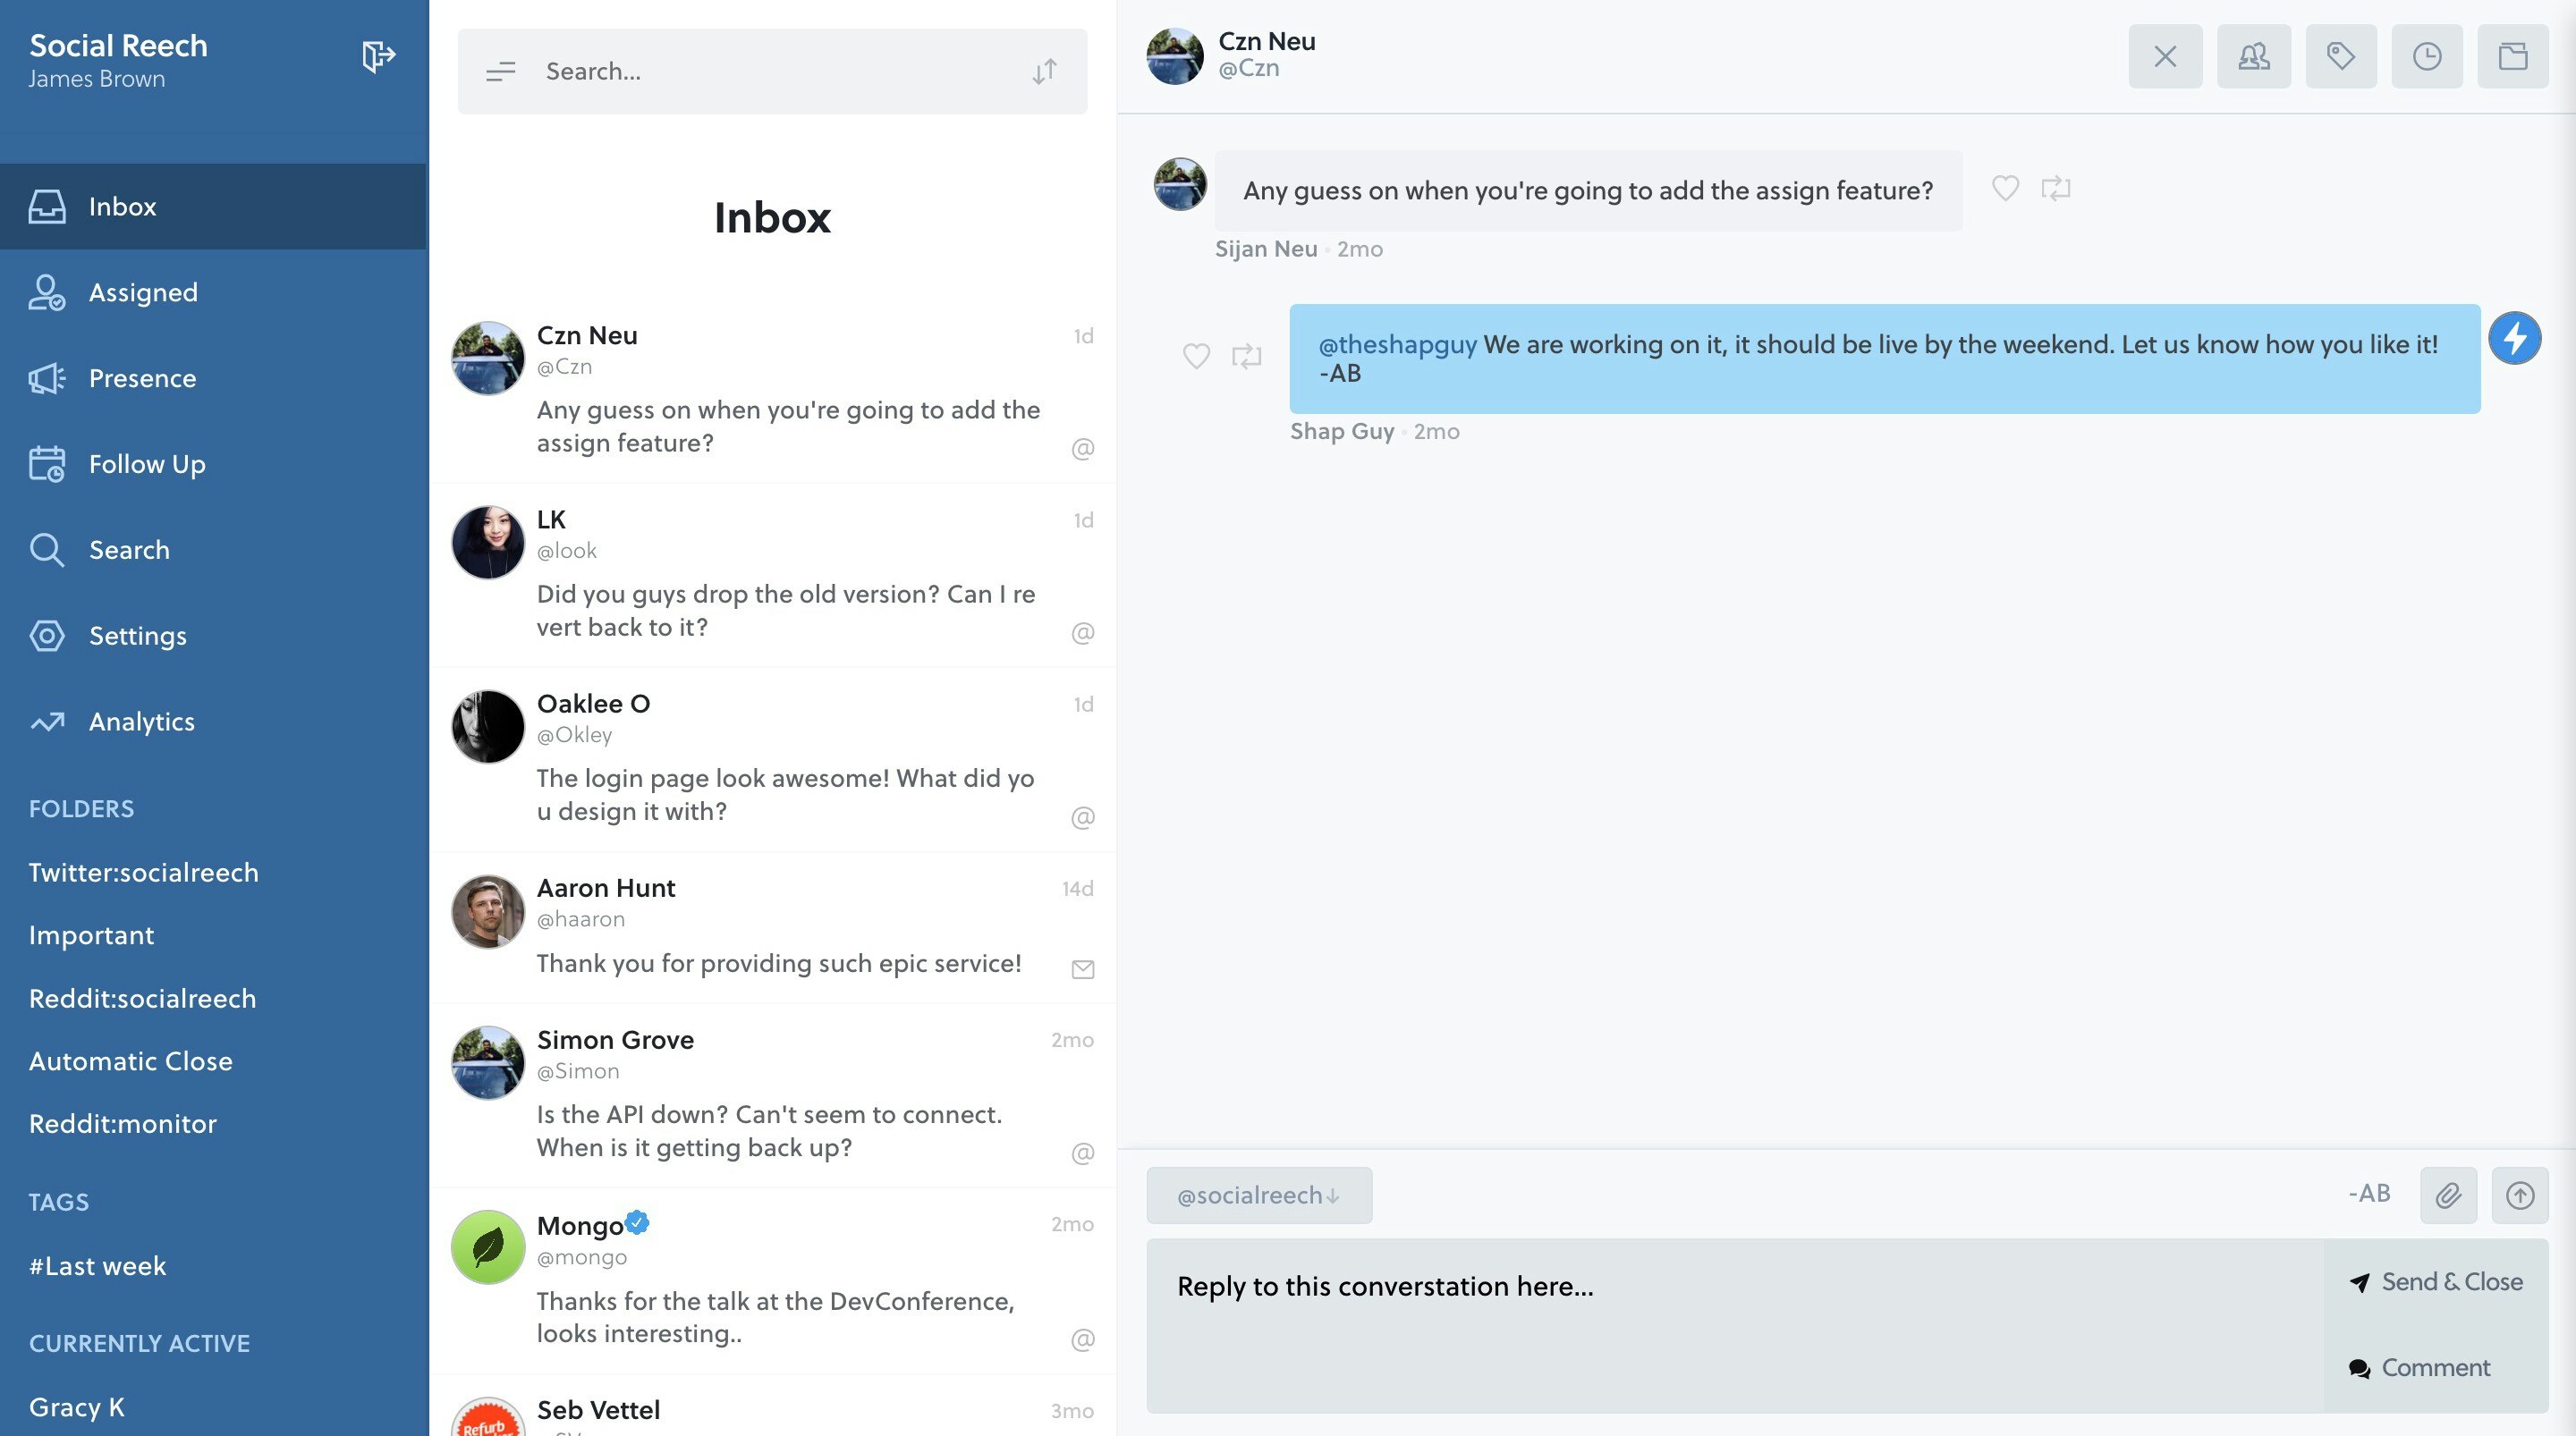Open filter lines icon in search bar
Screen dimensions: 2576x1436
point(500,72)
